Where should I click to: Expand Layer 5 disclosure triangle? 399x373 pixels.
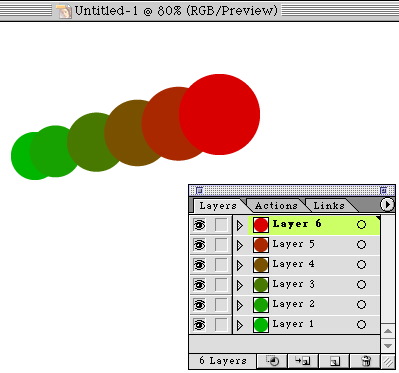coord(240,245)
